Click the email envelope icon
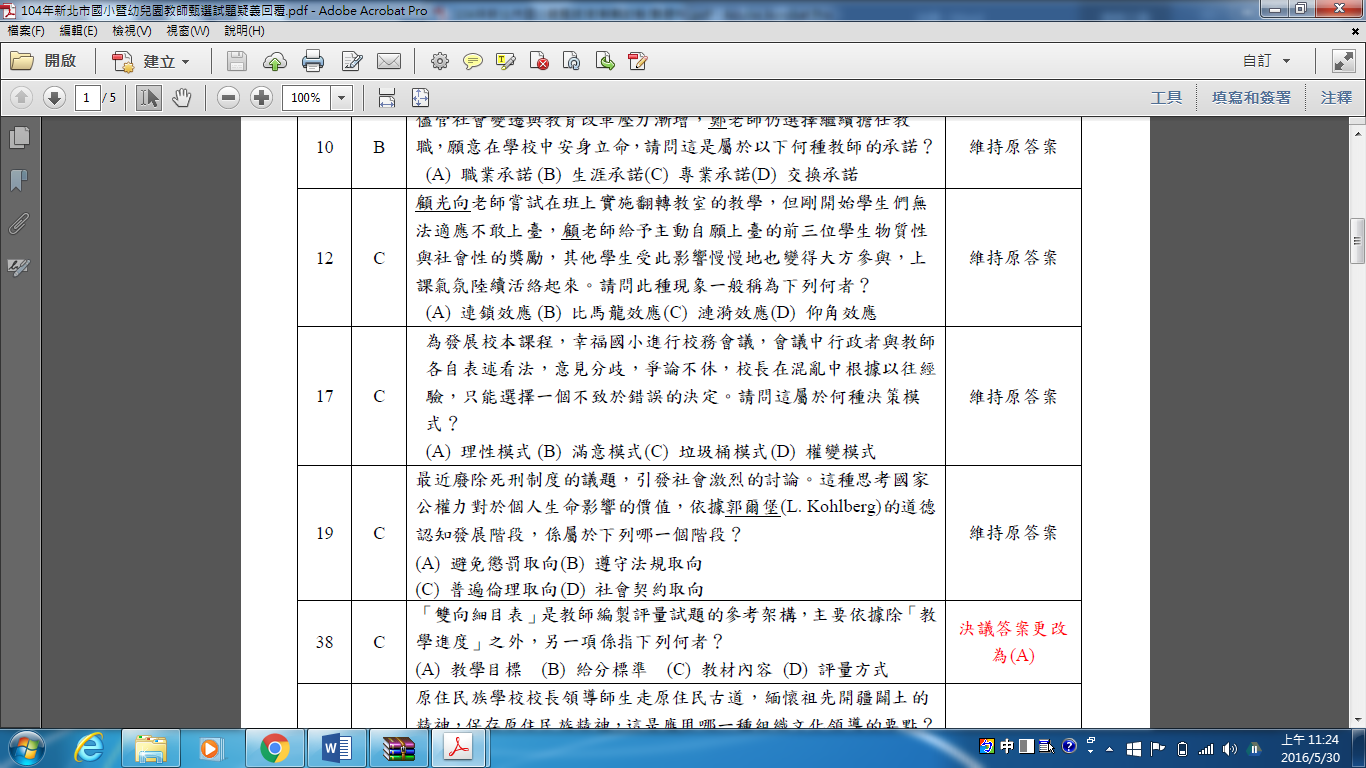This screenshot has width=1366, height=768. 389,61
